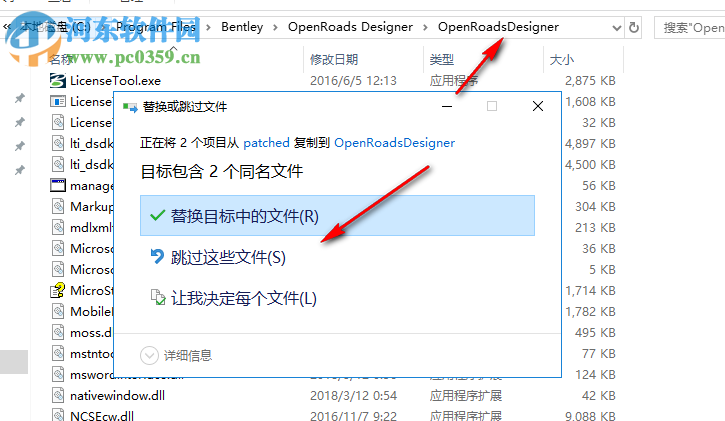Screen dimensions: 725x421
Task: Replace the files in the destination (R)
Action: click(337, 216)
